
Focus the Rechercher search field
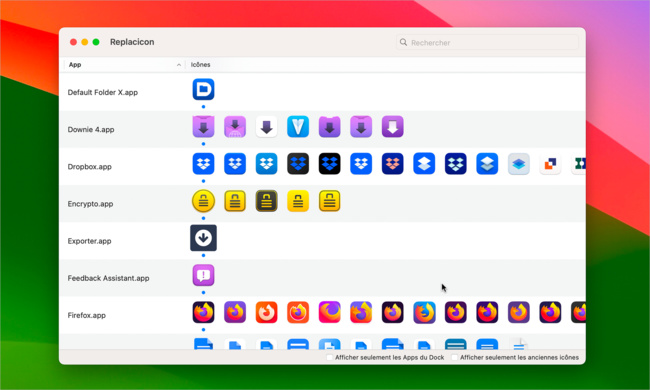pyautogui.click(x=487, y=42)
